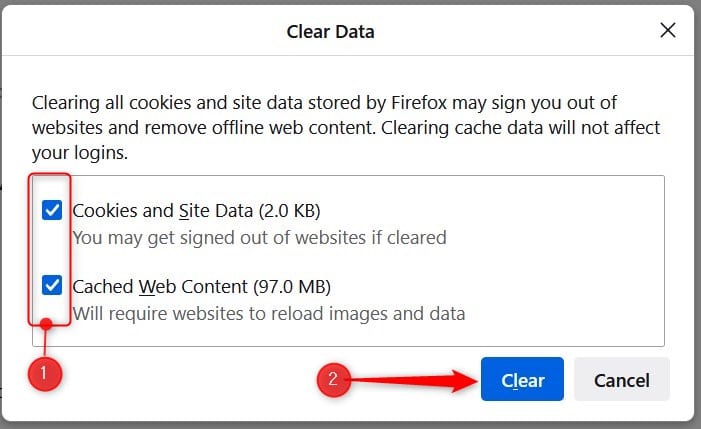
Task: Click the word Firefox in the warning text
Action: 419,103
